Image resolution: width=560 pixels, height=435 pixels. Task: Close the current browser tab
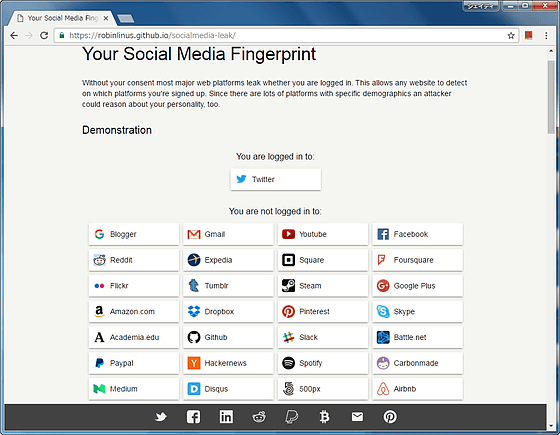point(106,18)
